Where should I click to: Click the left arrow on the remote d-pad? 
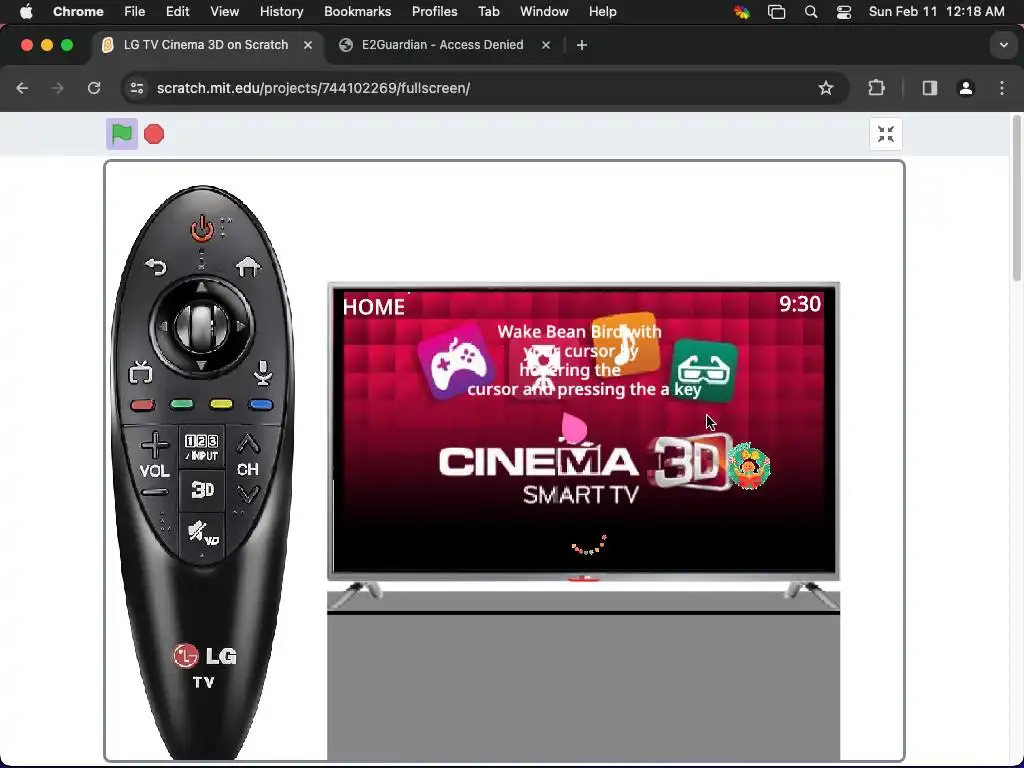pos(163,326)
